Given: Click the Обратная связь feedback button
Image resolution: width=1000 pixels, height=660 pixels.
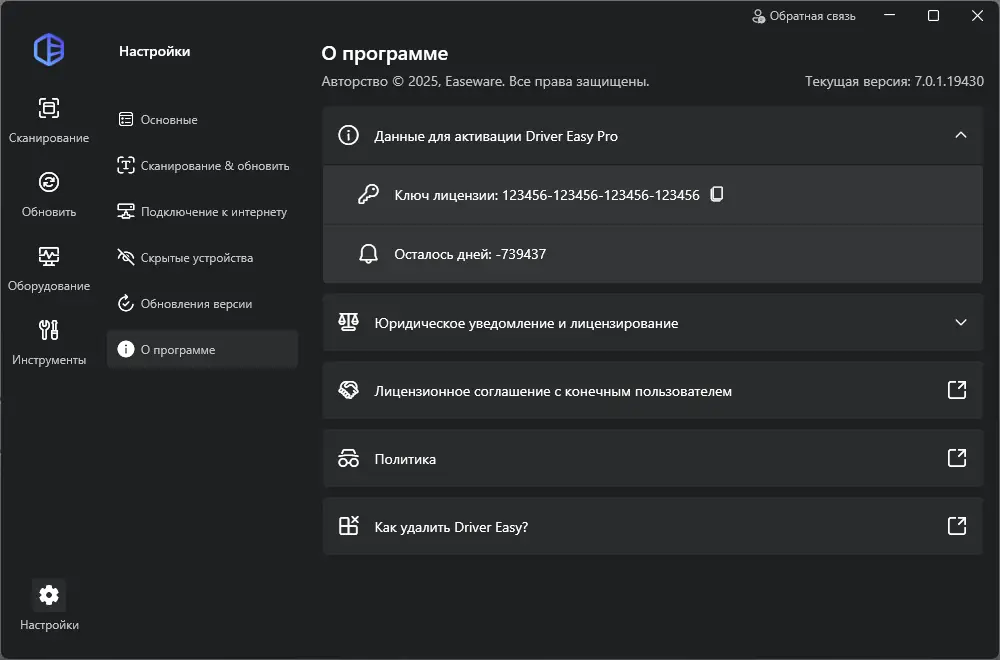Looking at the screenshot, I should (803, 16).
